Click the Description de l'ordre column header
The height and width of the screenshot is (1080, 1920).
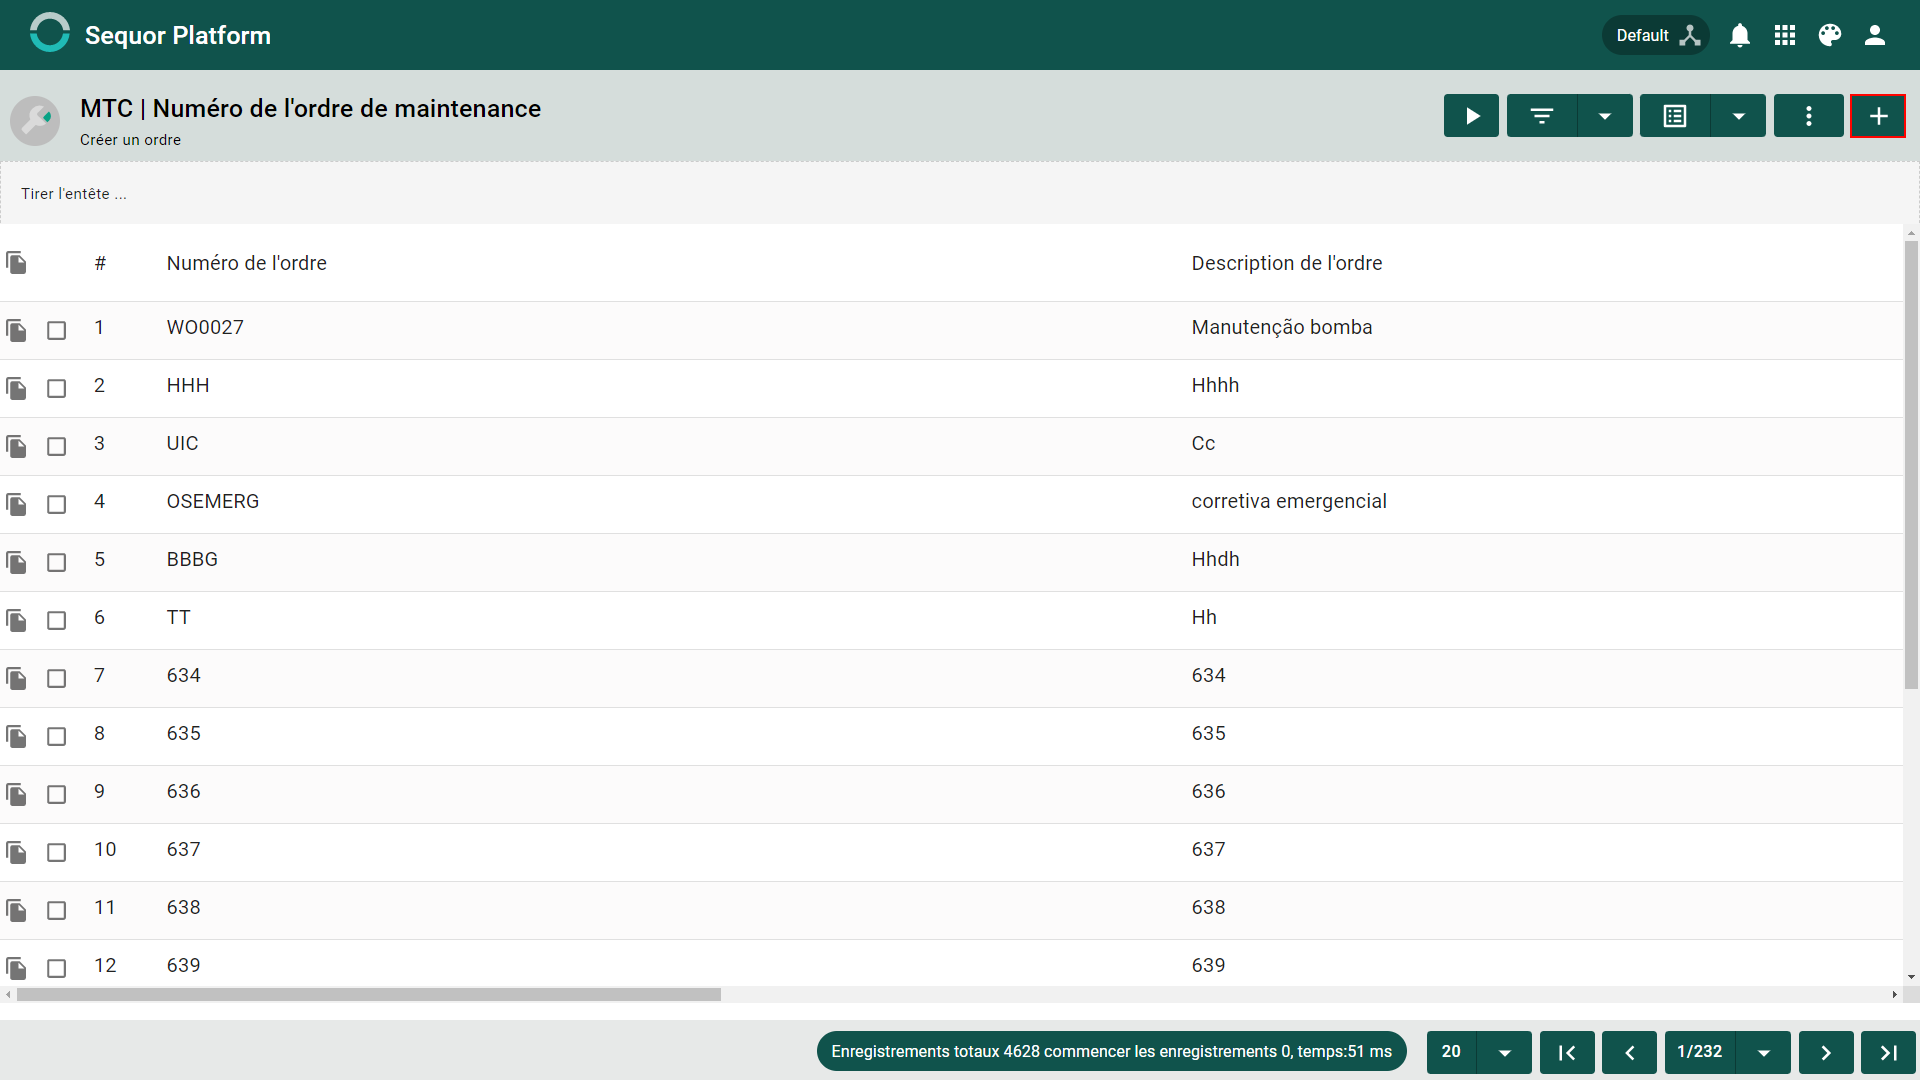tap(1287, 263)
